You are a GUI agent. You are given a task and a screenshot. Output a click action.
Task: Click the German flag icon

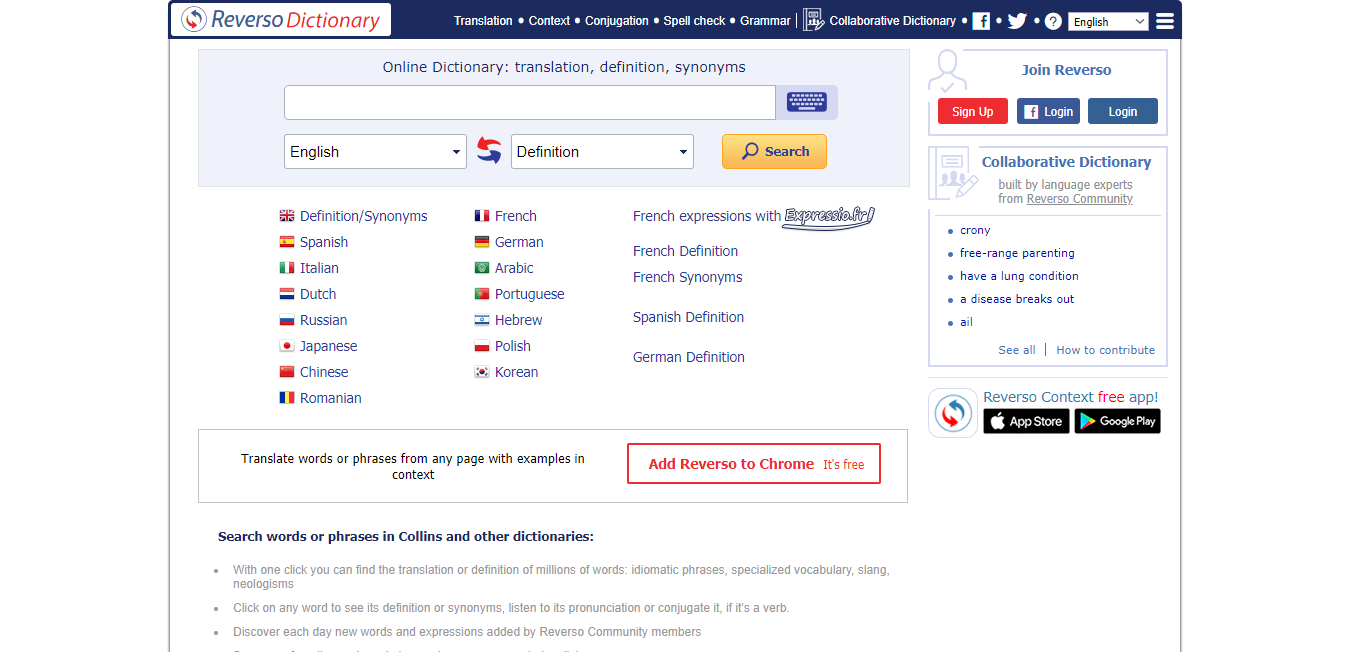(x=482, y=242)
